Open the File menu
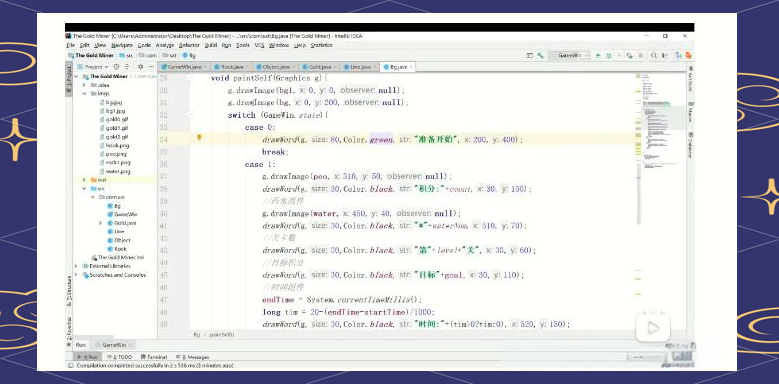The width and height of the screenshot is (779, 384). (x=71, y=45)
